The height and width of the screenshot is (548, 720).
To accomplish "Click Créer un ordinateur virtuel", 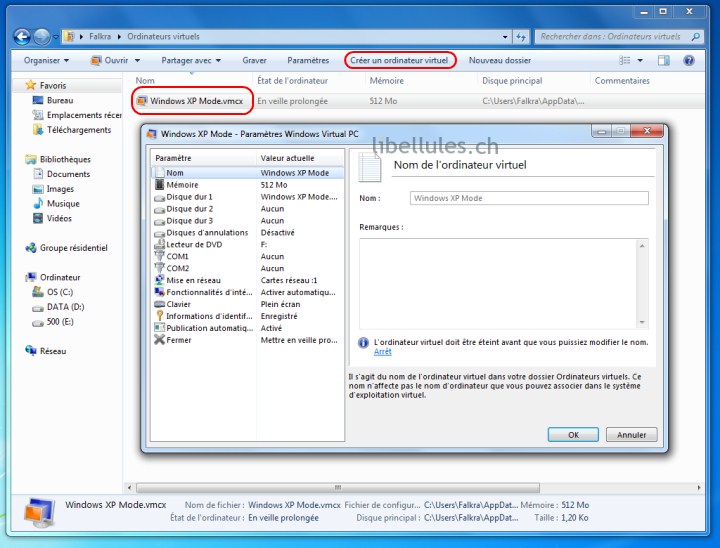I will [399, 60].
